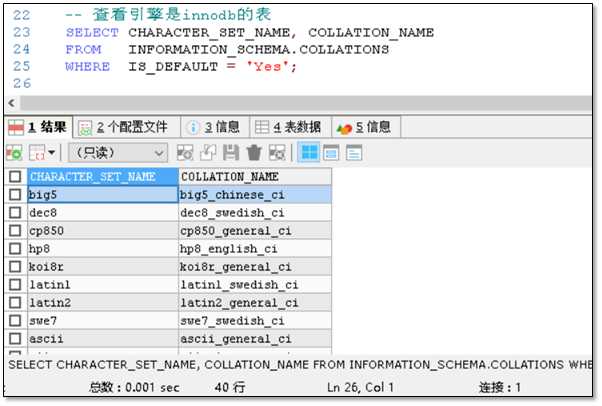Viewport: 602px width, 406px height.
Task: Click the Ln 26, Col 1 status entry
Action: [x=360, y=387]
